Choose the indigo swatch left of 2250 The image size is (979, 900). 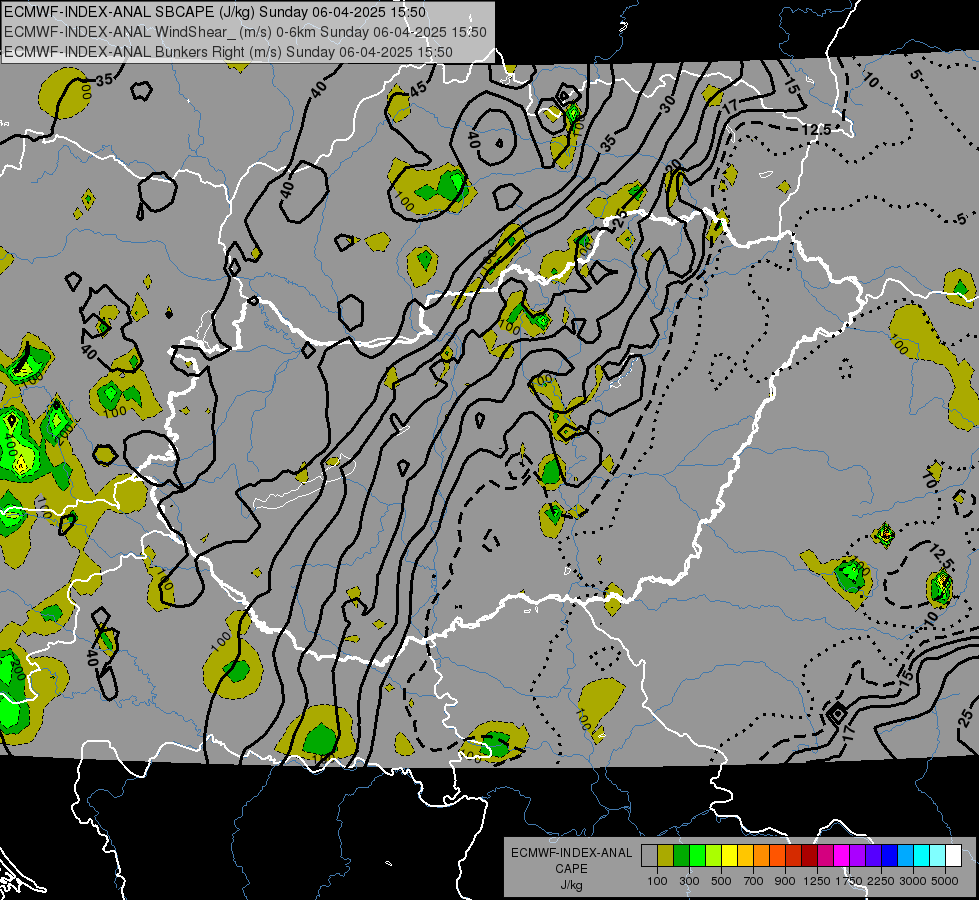873,855
